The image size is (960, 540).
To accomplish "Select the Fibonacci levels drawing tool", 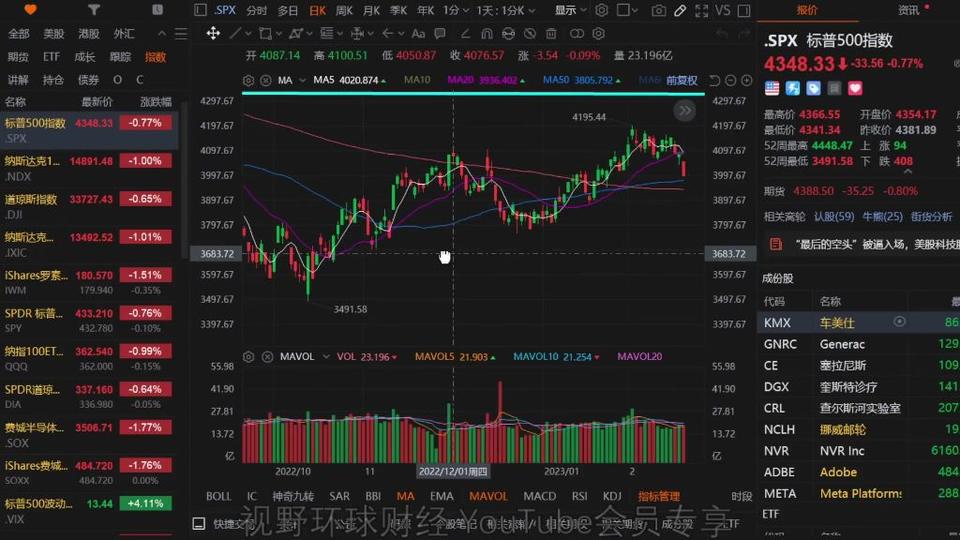I will point(326,33).
